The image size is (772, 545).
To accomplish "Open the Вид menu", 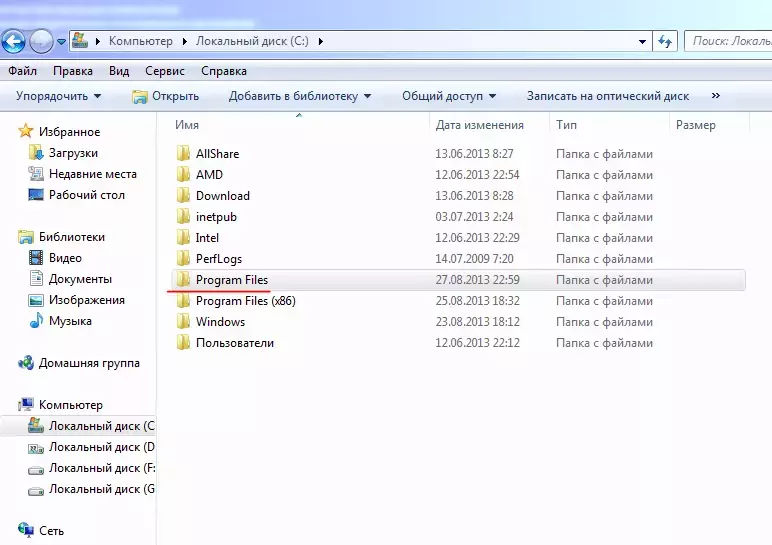I will coord(119,71).
